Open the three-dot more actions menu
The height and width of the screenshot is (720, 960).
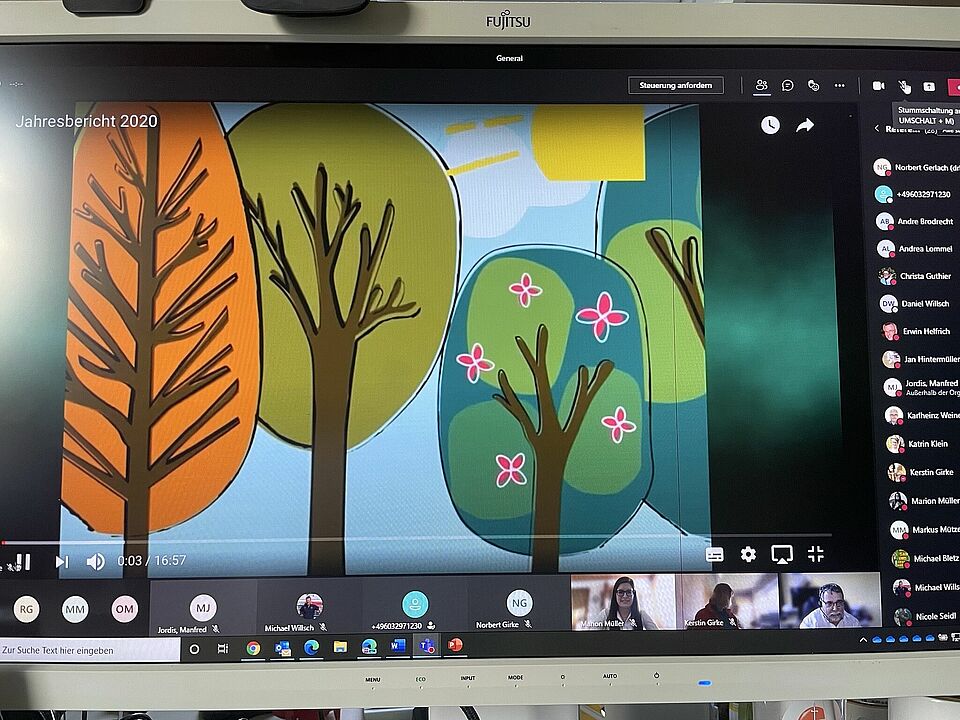click(839, 86)
